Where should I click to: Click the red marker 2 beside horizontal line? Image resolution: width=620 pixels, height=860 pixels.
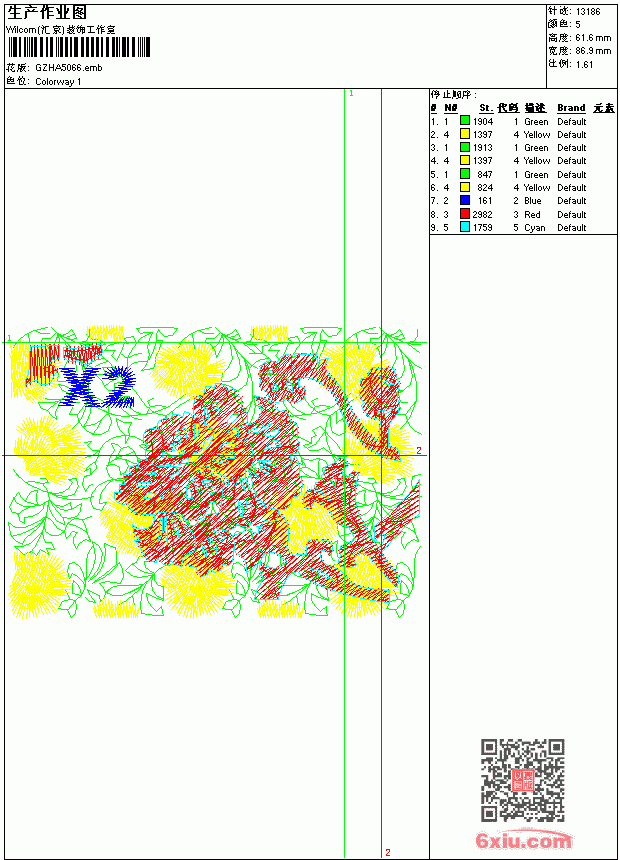[x=419, y=450]
